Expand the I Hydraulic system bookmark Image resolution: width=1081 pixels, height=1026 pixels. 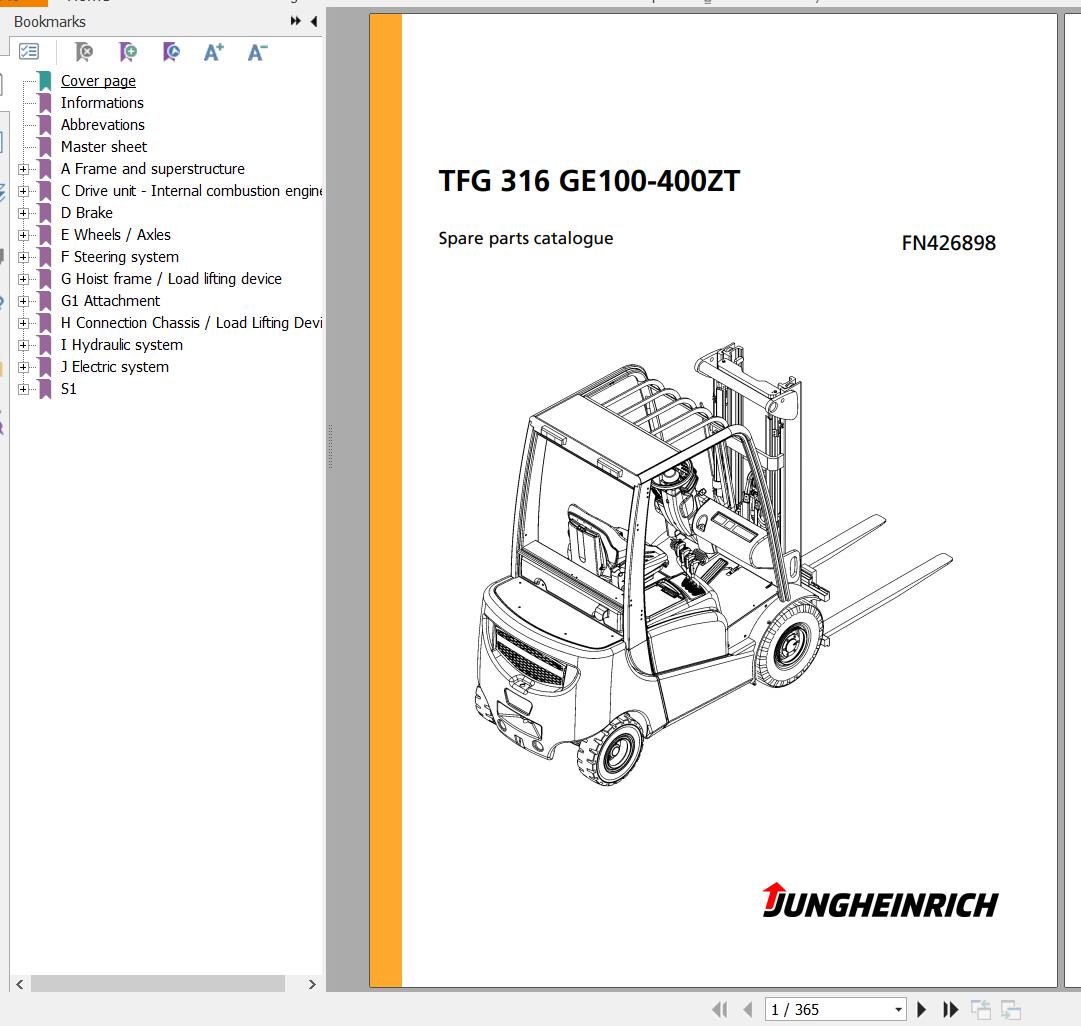pyautogui.click(x=25, y=345)
